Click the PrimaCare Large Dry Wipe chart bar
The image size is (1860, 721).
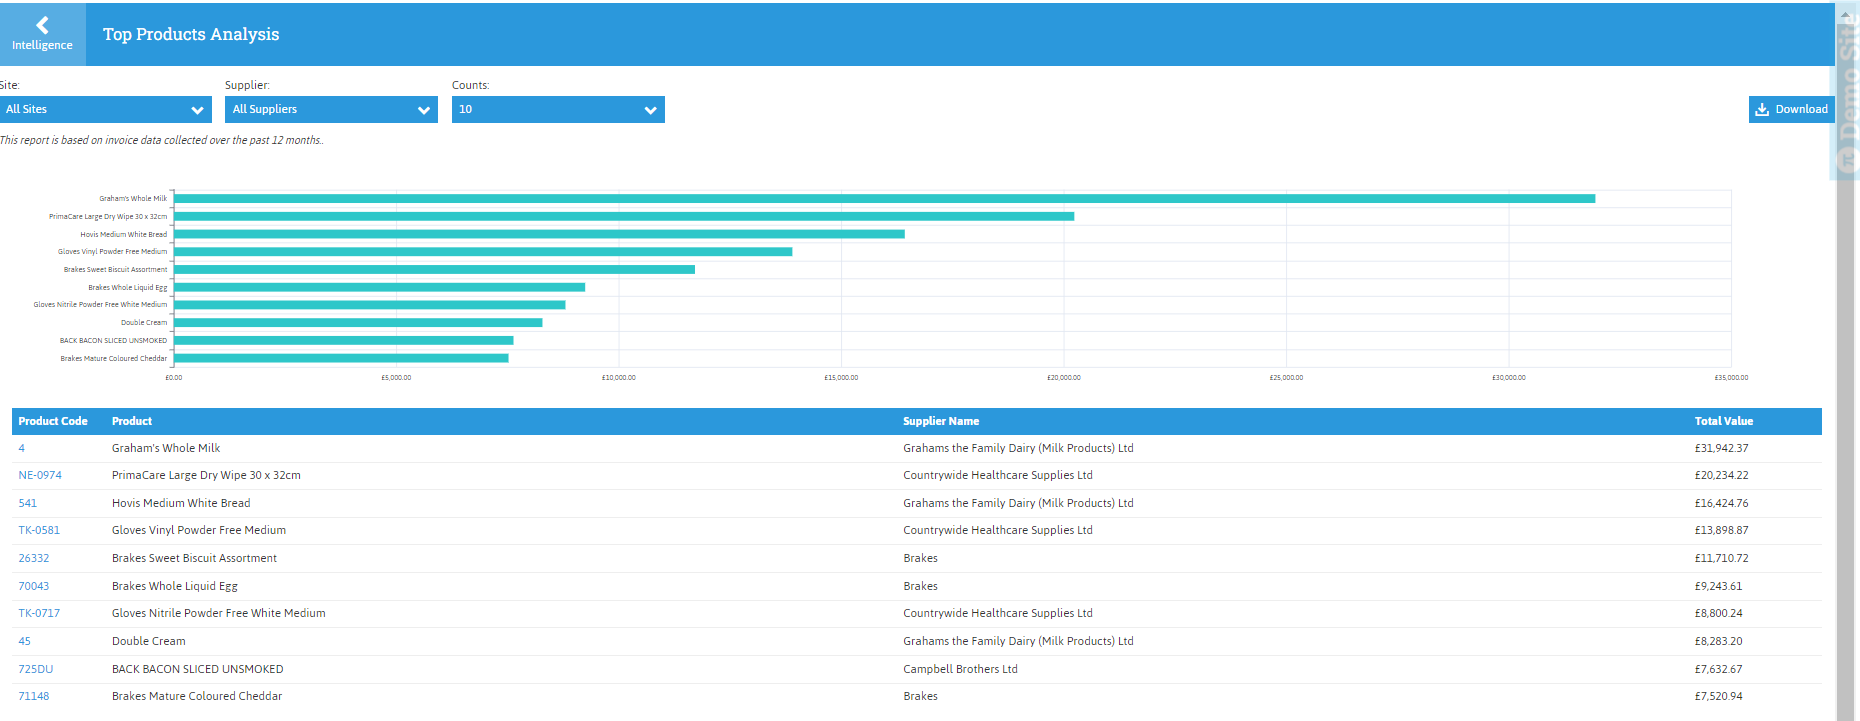[x=624, y=216]
